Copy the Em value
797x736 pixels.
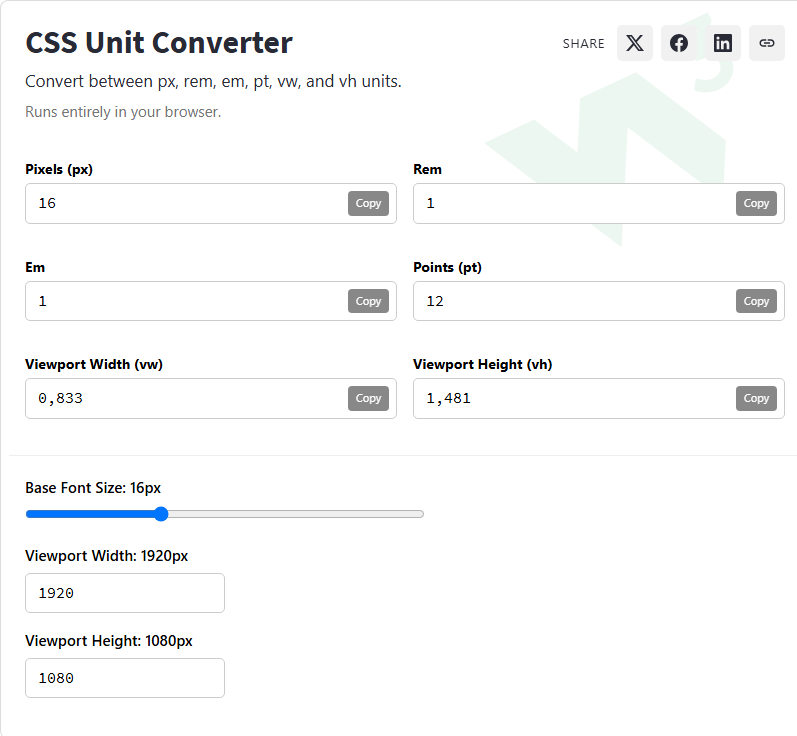pos(369,301)
